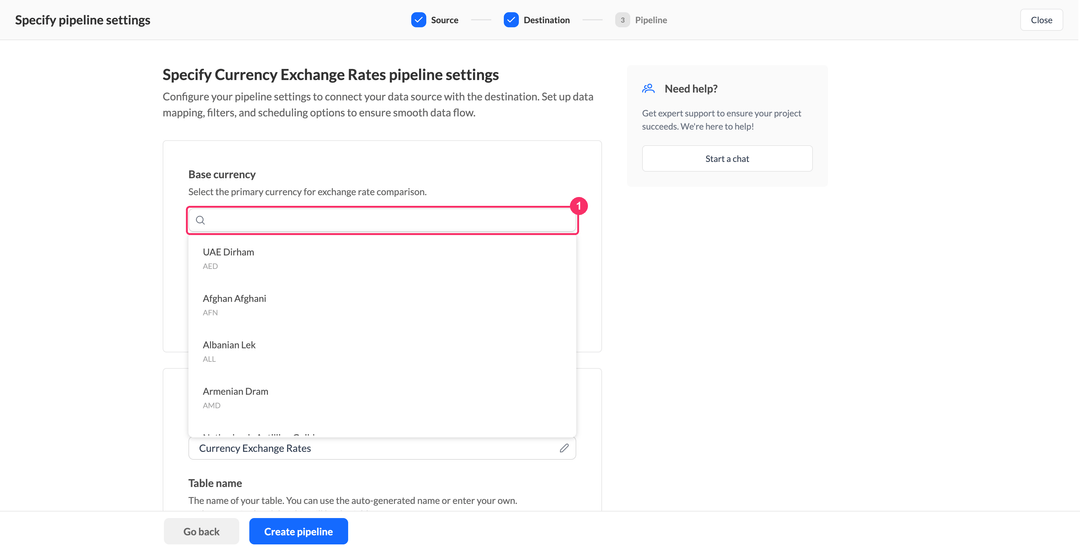This screenshot has width=1080, height=551.
Task: Choose Afghan Afghani AFN option
Action: click(x=382, y=305)
